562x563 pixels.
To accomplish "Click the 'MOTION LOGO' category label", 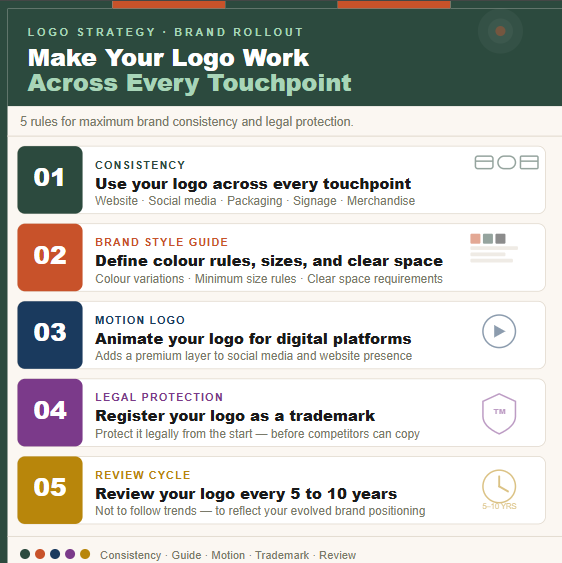I will click(140, 320).
